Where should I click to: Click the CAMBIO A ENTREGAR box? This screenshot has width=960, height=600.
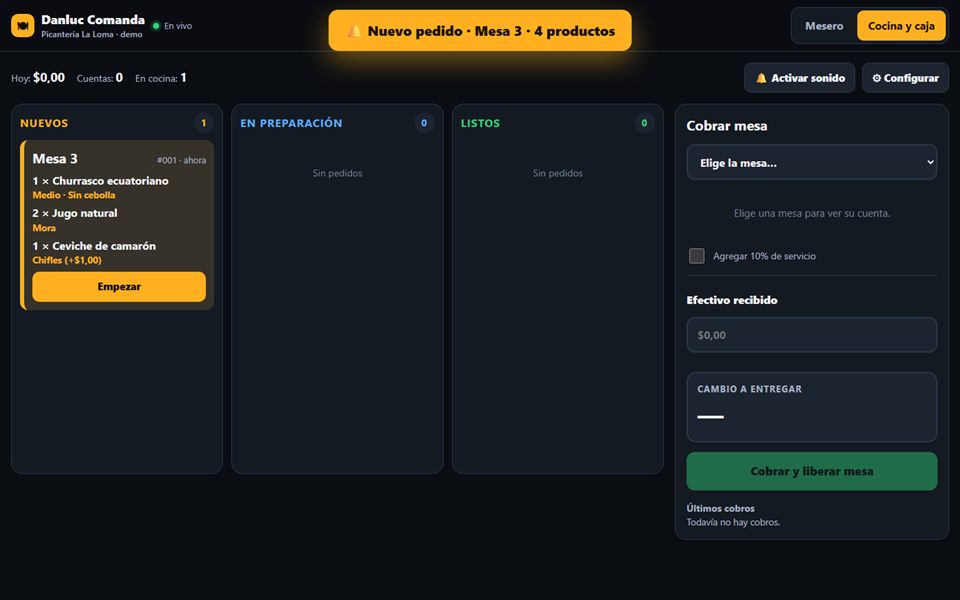[x=812, y=407]
